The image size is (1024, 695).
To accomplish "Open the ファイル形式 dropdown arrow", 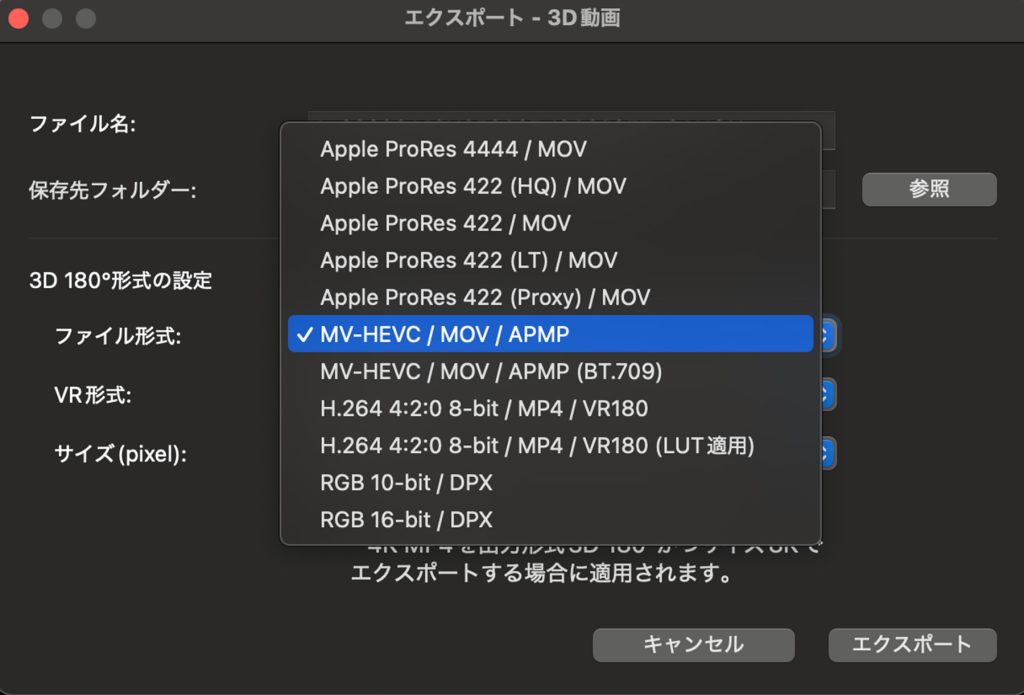I will (x=828, y=335).
